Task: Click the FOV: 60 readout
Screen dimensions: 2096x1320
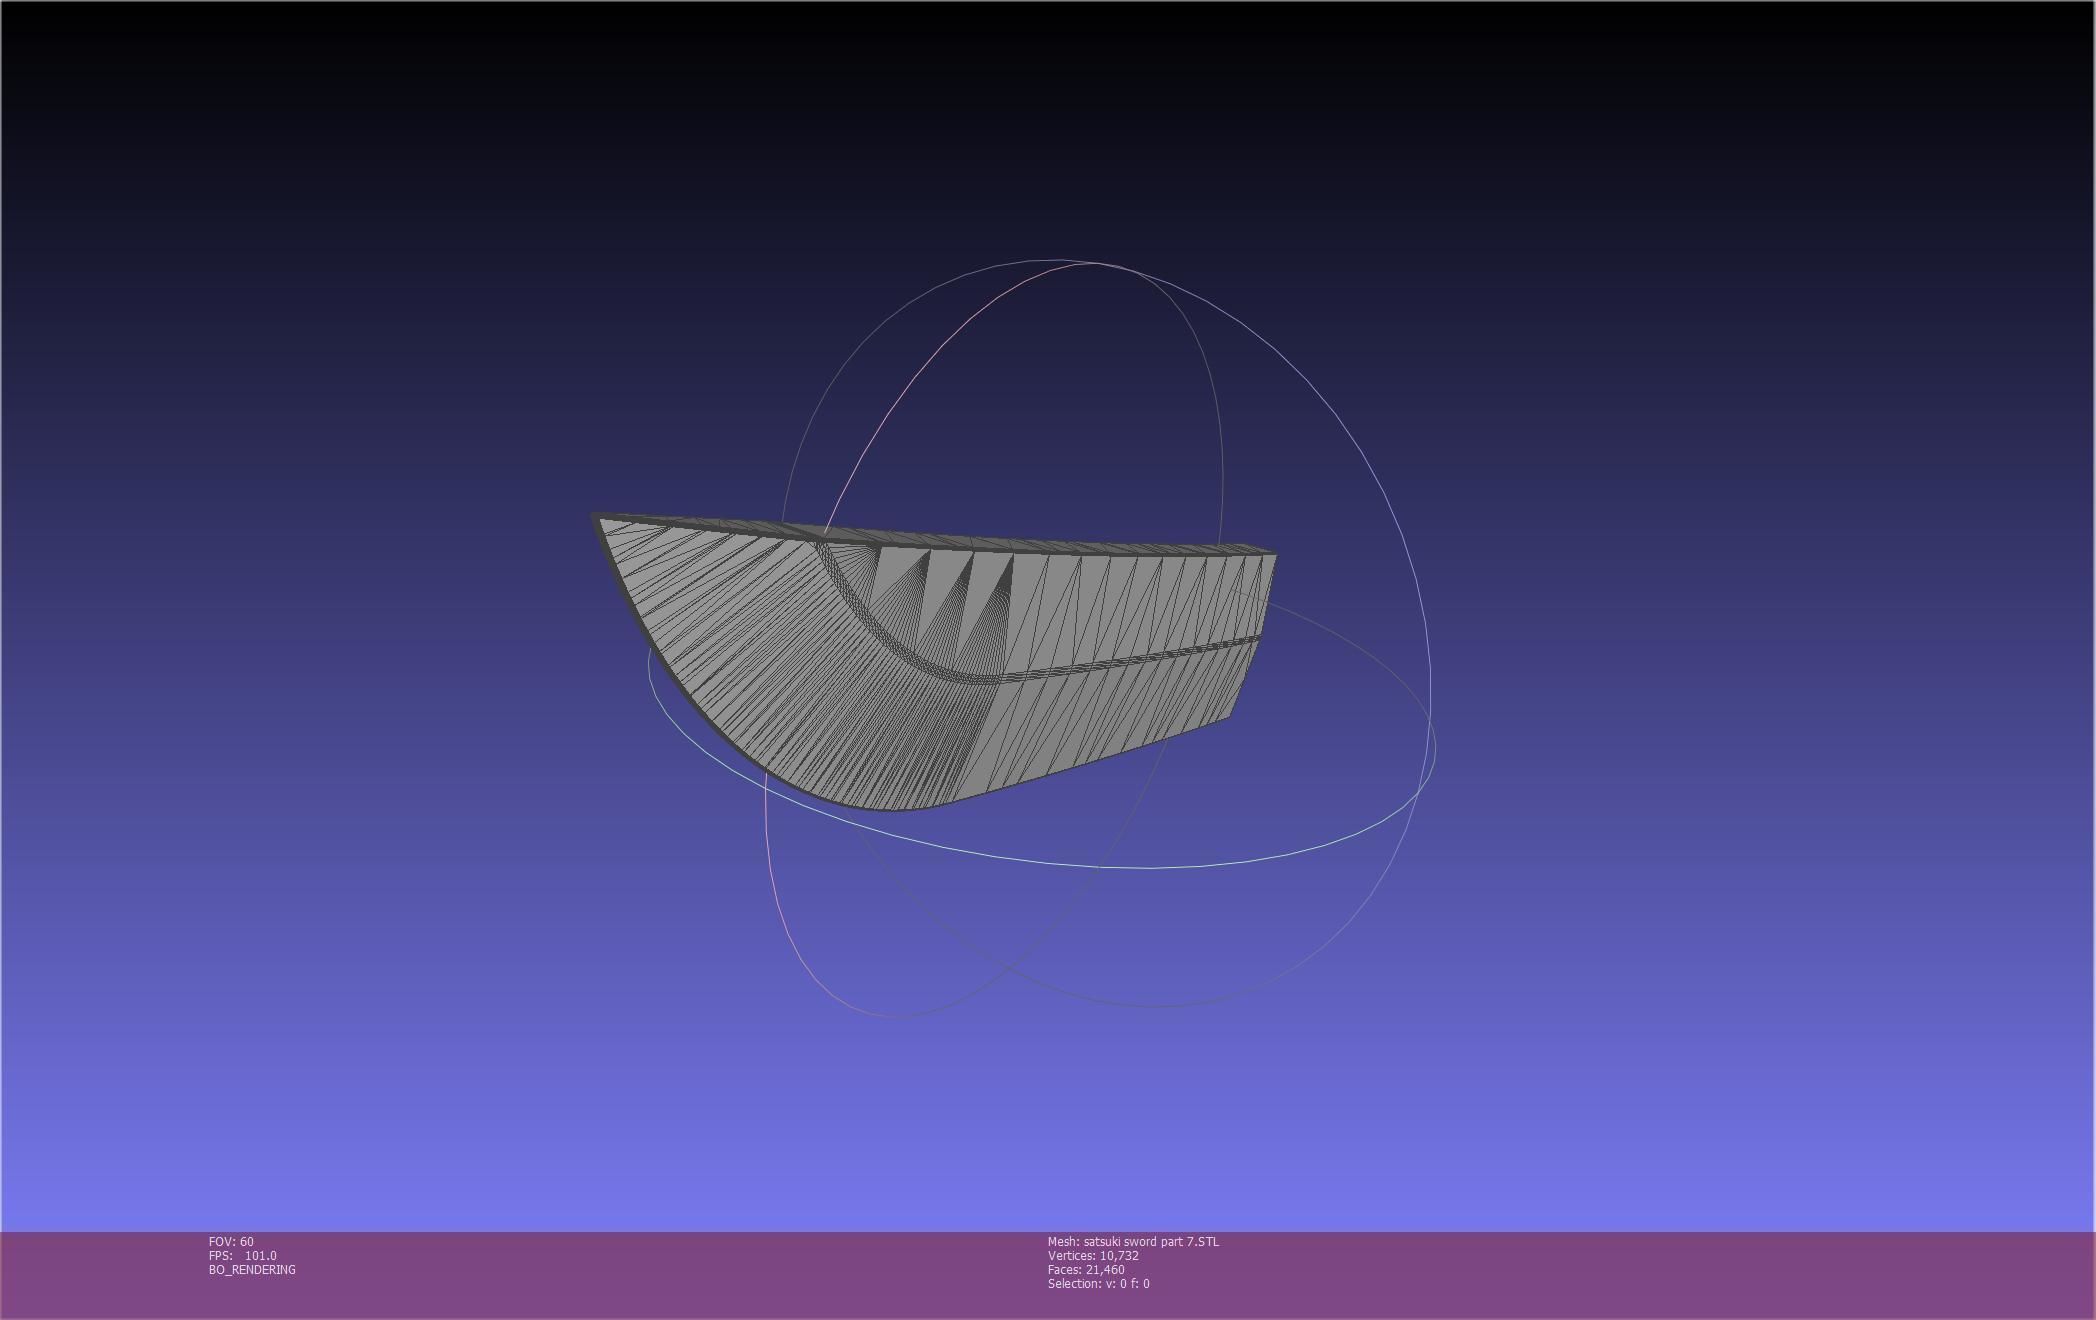Action: tap(231, 1242)
